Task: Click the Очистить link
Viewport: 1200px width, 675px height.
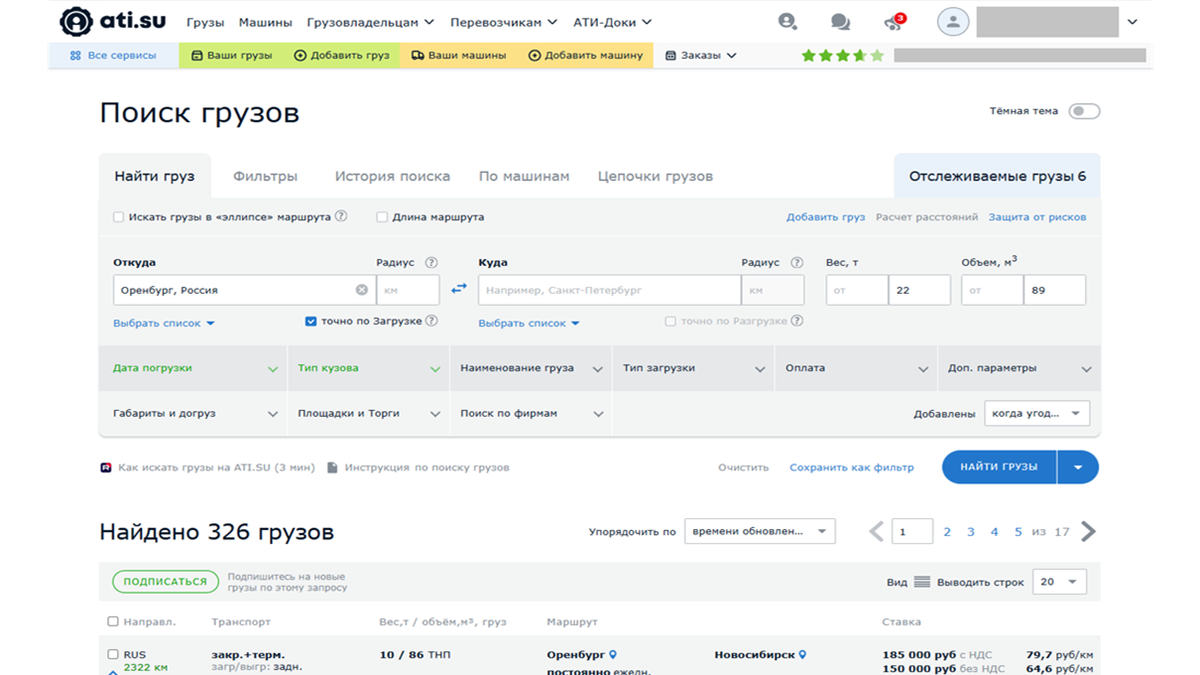Action: [x=743, y=467]
